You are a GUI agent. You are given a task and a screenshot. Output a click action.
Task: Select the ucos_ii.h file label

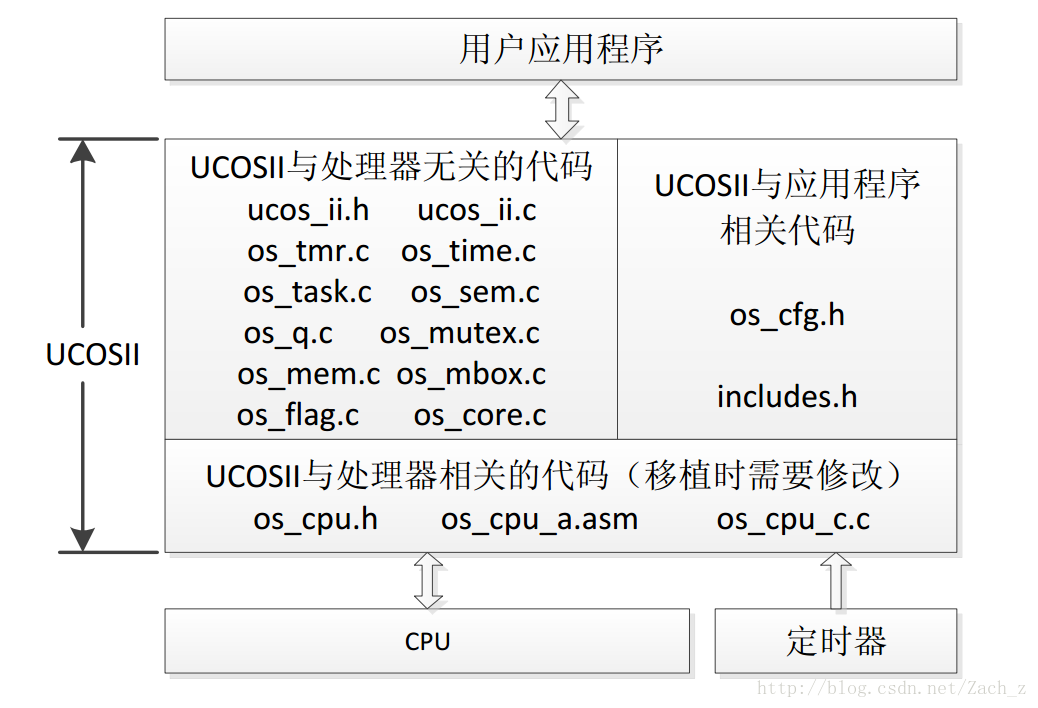307,211
